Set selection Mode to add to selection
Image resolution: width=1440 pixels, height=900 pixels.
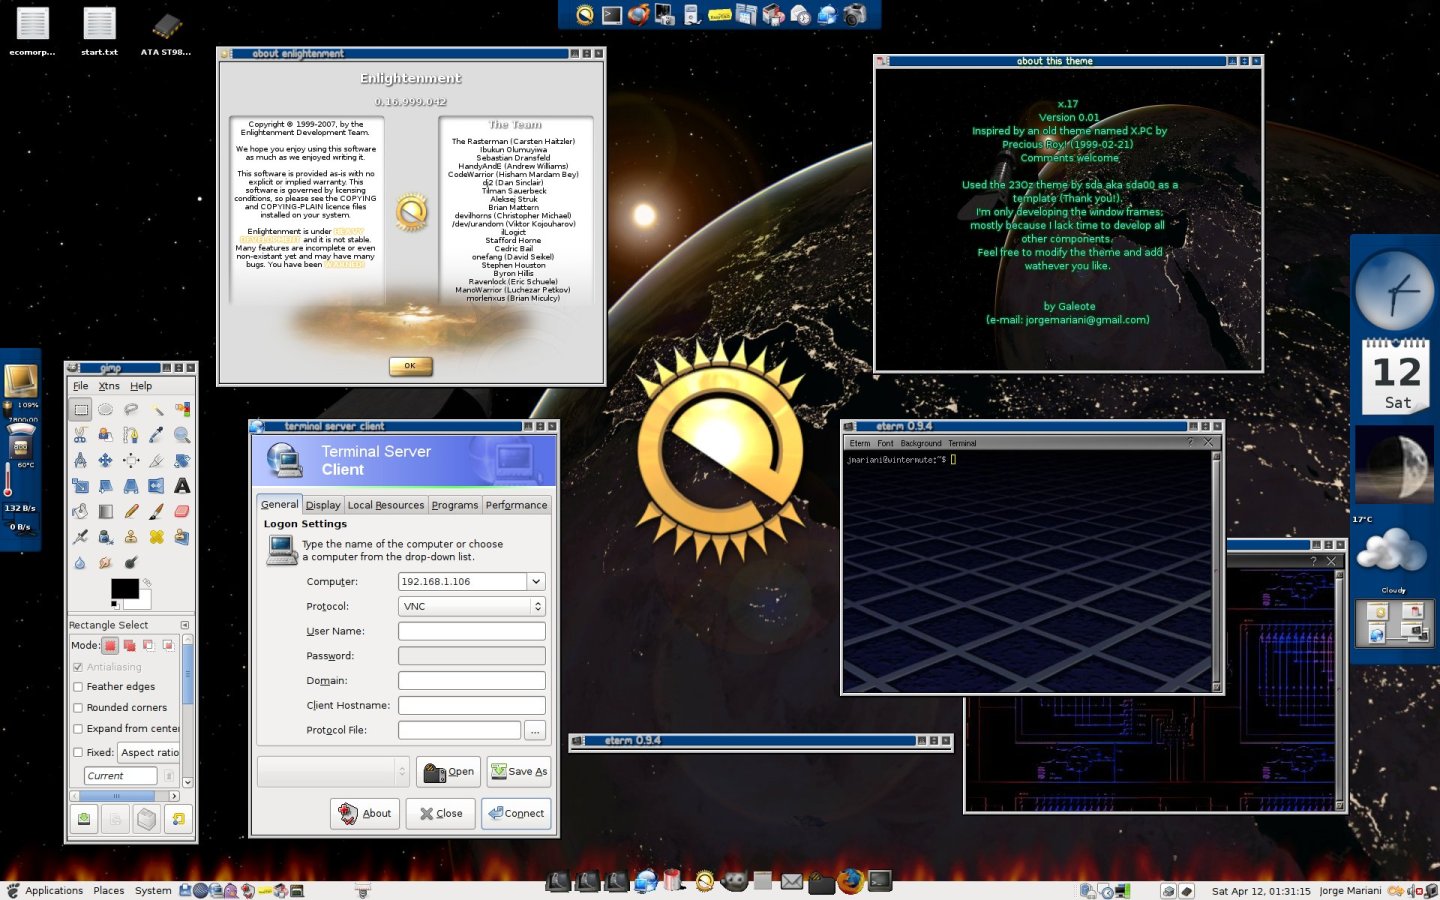click(129, 646)
